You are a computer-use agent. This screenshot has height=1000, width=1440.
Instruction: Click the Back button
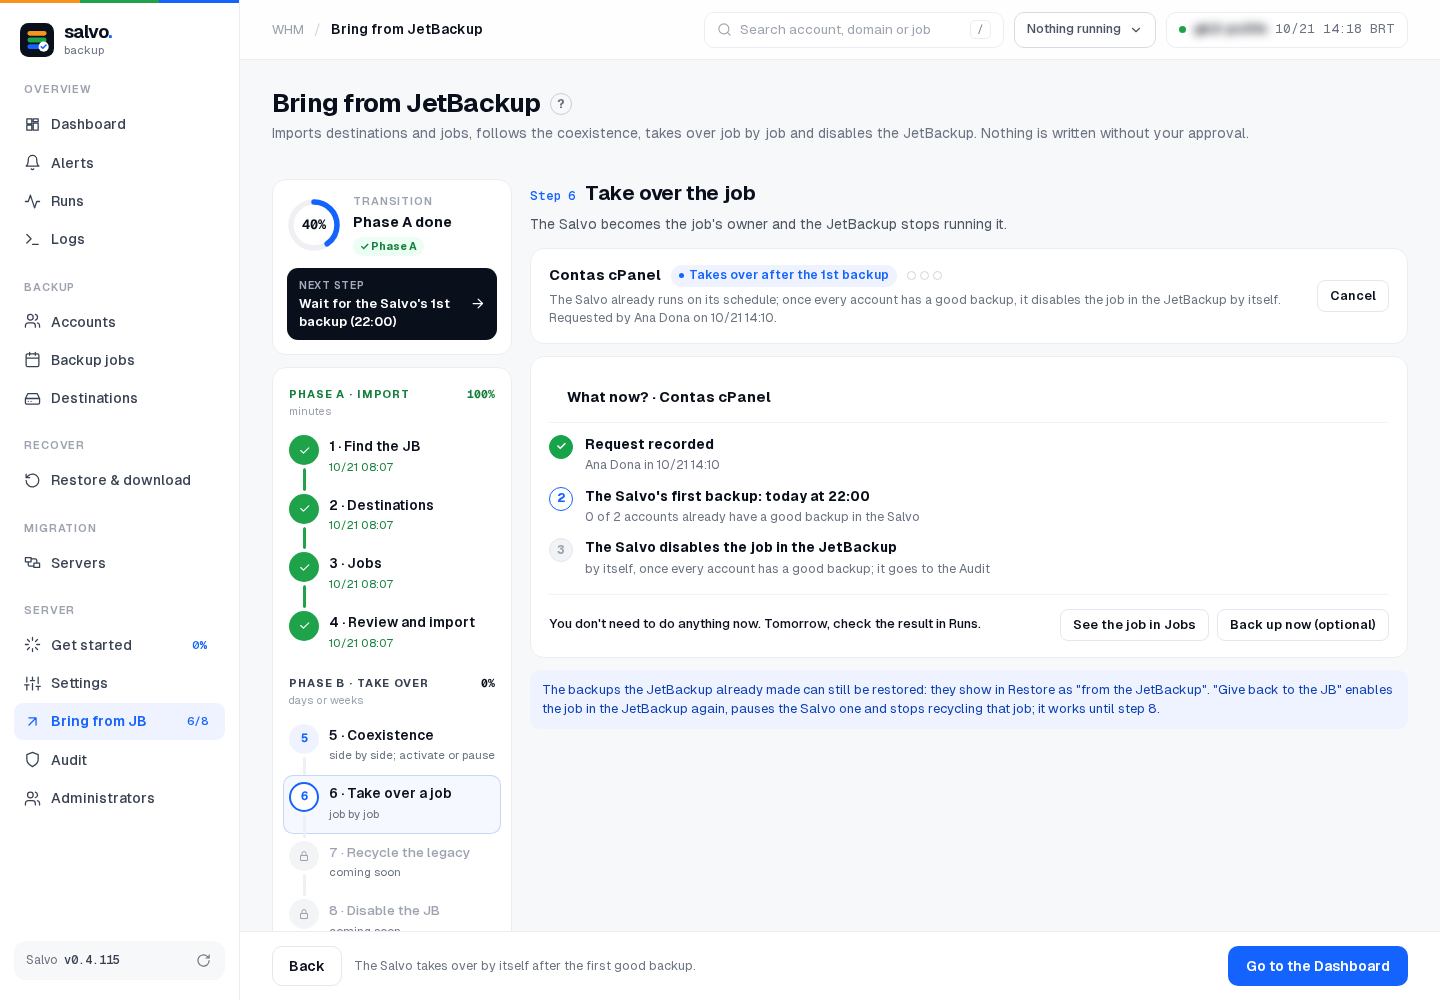(x=307, y=966)
